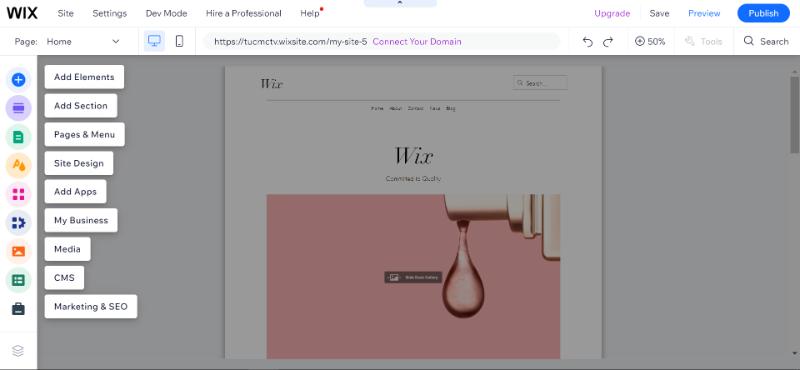Screen dimensions: 800x370
Task: Click the slideshow gallery label on image
Action: 413,278
